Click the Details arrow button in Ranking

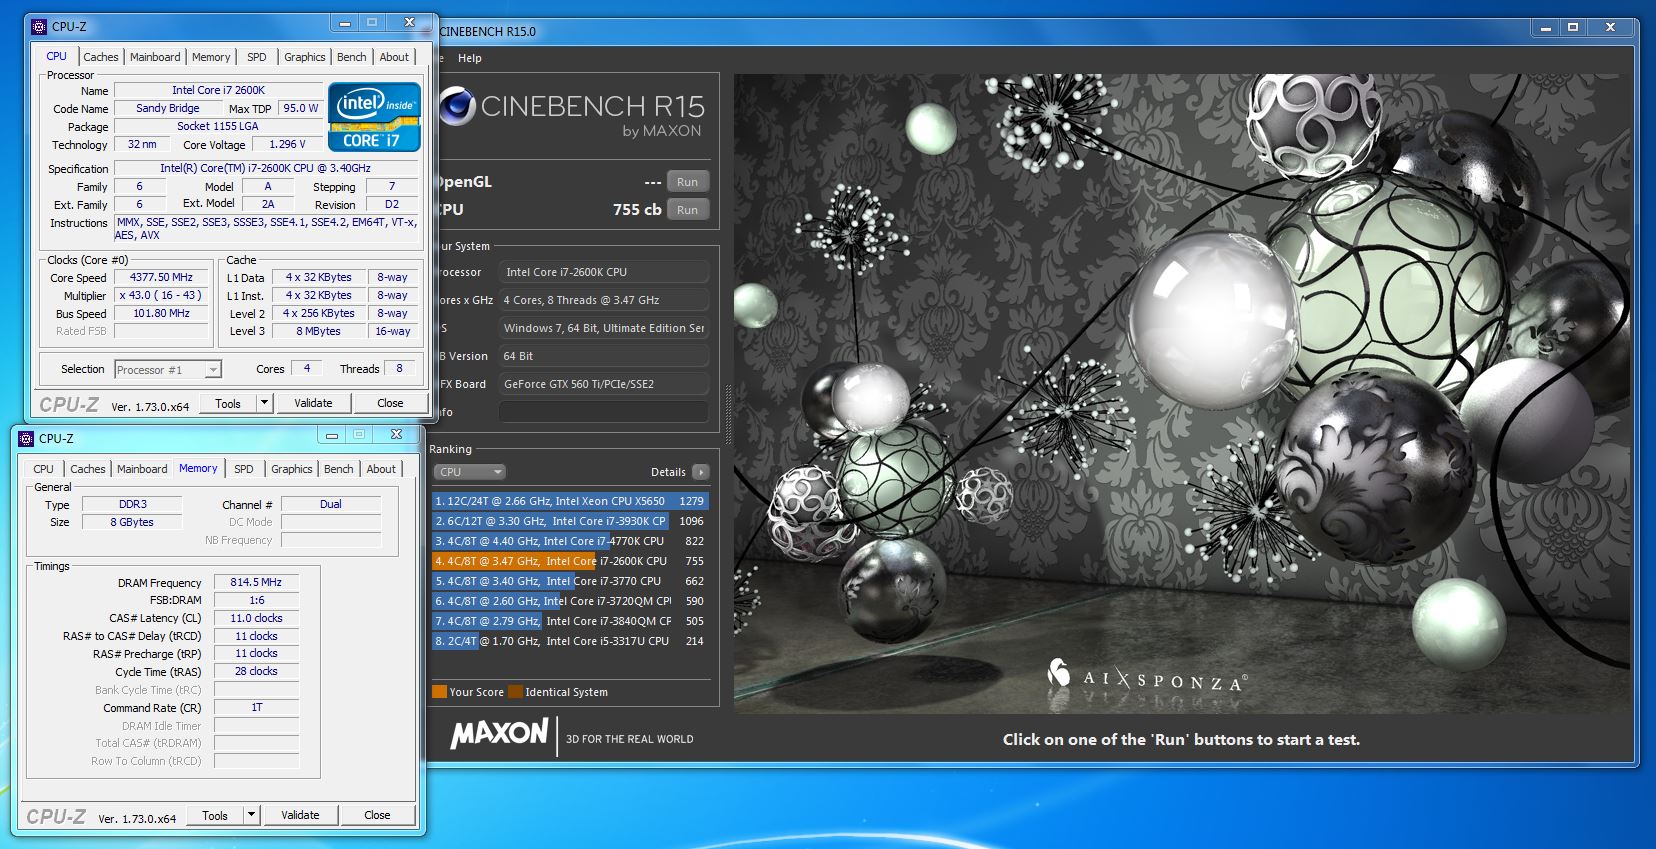[700, 472]
